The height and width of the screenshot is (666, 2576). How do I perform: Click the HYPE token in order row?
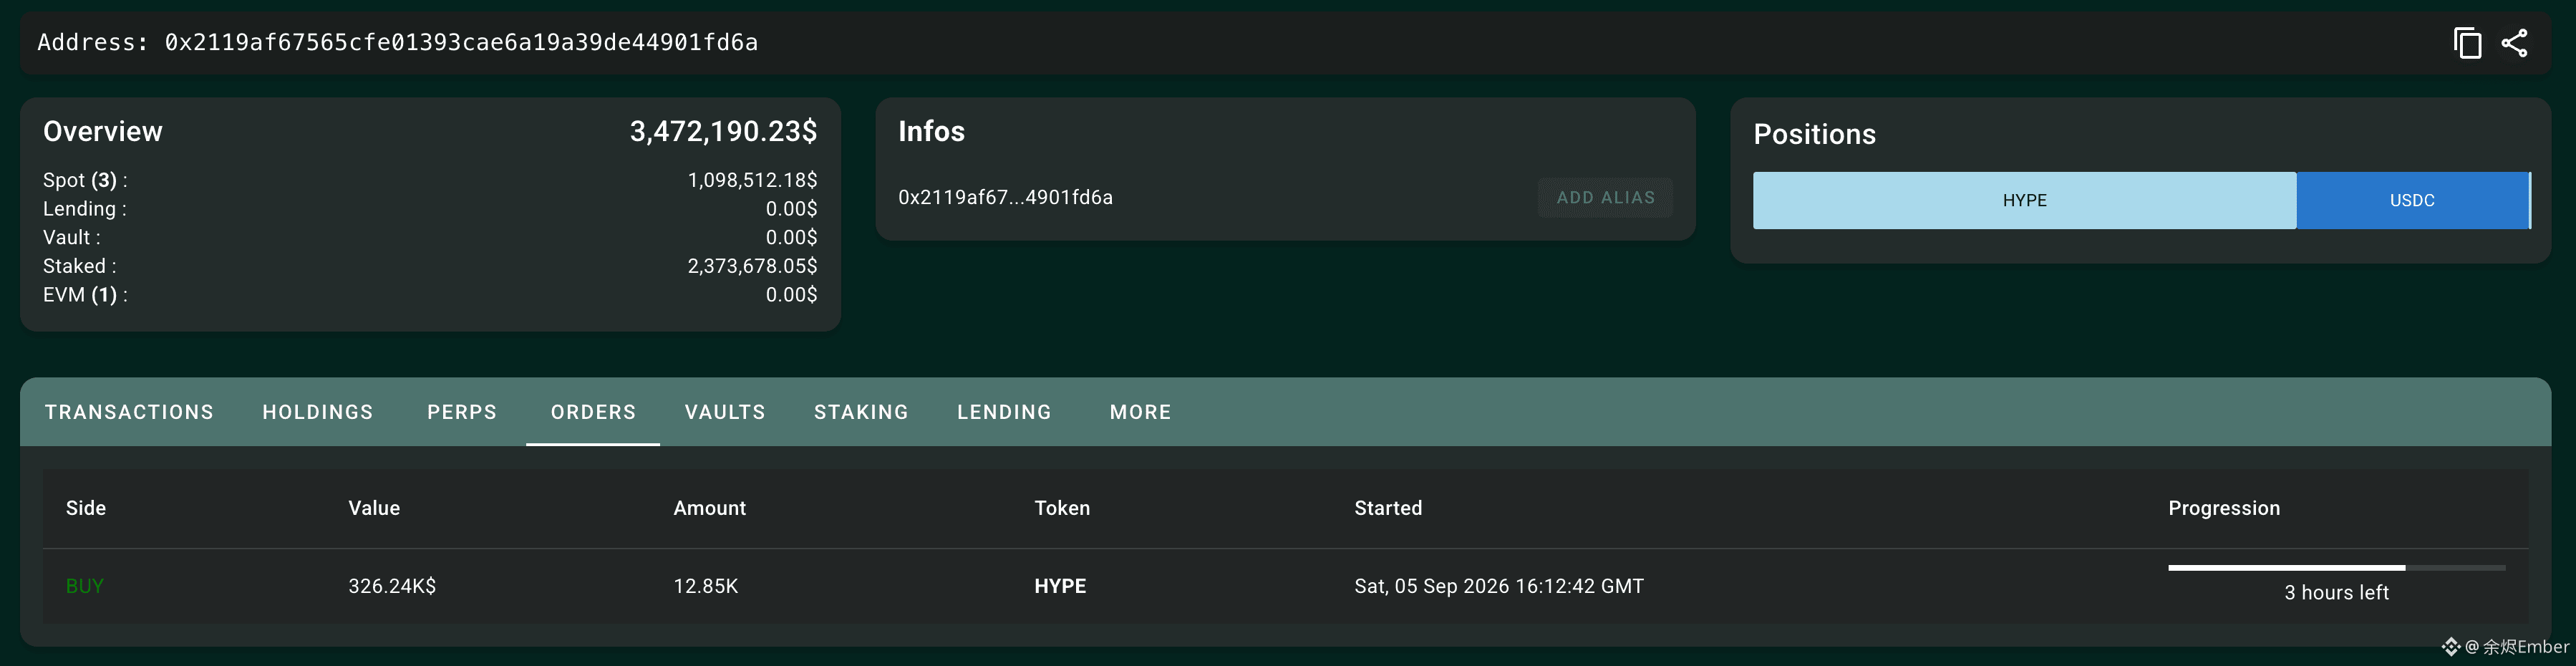click(x=1060, y=586)
